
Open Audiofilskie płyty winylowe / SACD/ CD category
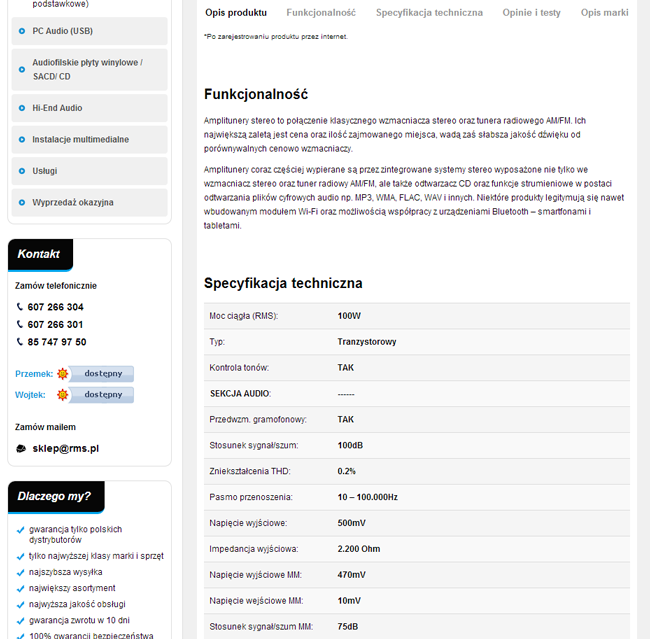pyautogui.click(x=90, y=70)
